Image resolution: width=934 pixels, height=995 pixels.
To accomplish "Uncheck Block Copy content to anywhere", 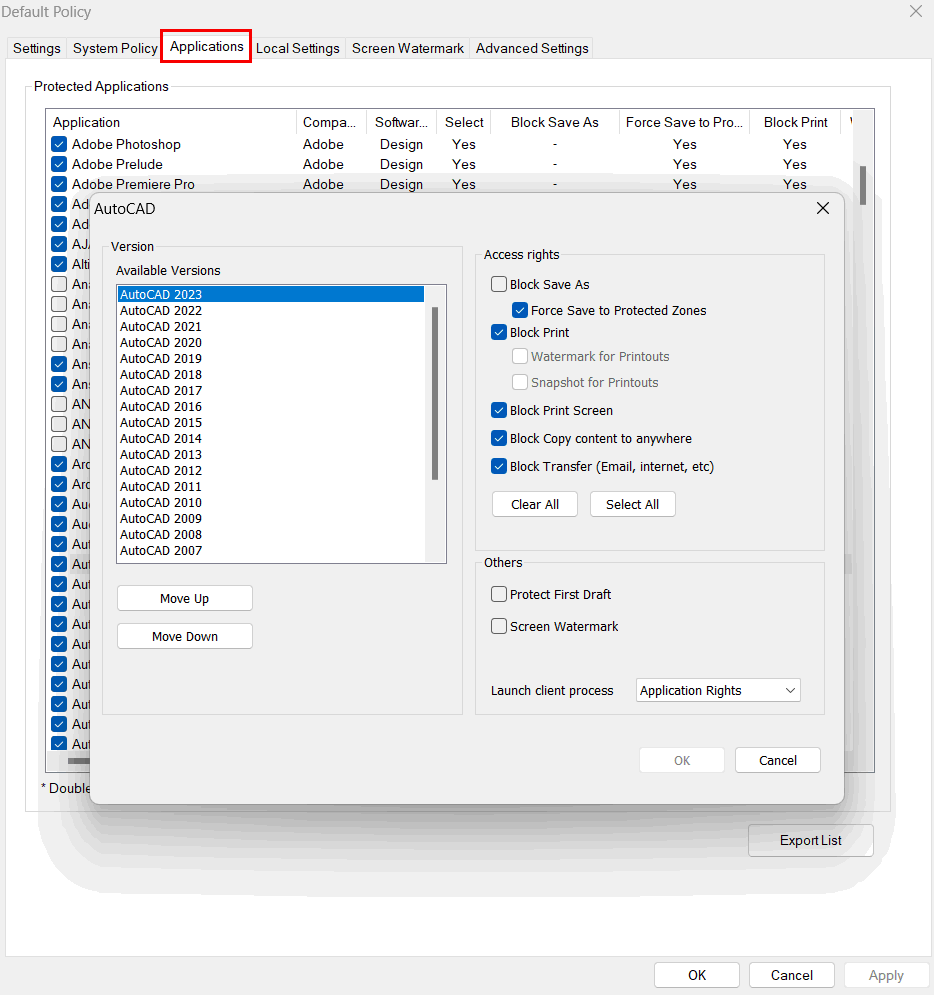I will point(499,439).
